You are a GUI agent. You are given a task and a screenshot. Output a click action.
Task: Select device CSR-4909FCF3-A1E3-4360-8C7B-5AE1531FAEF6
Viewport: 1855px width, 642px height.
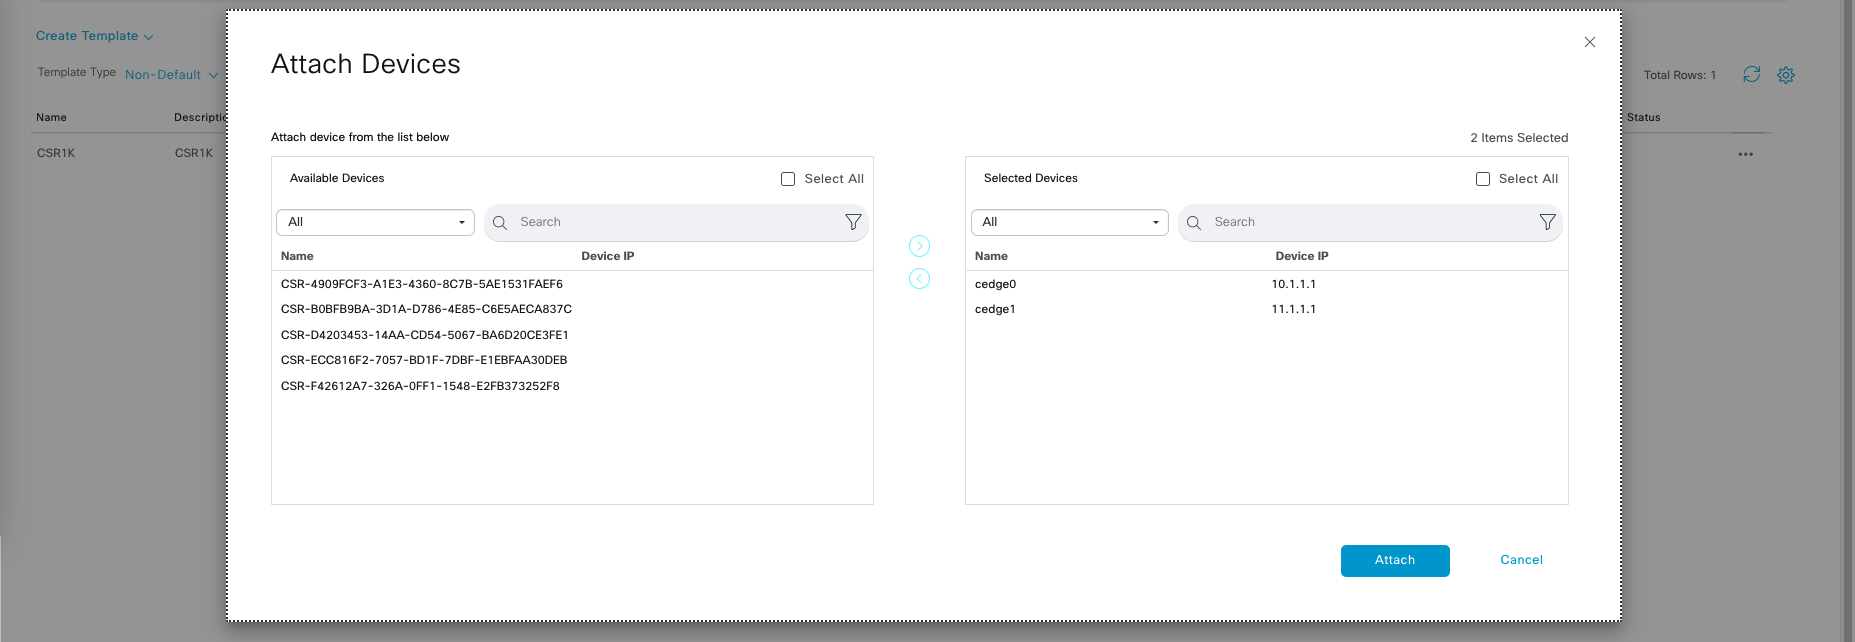point(421,284)
